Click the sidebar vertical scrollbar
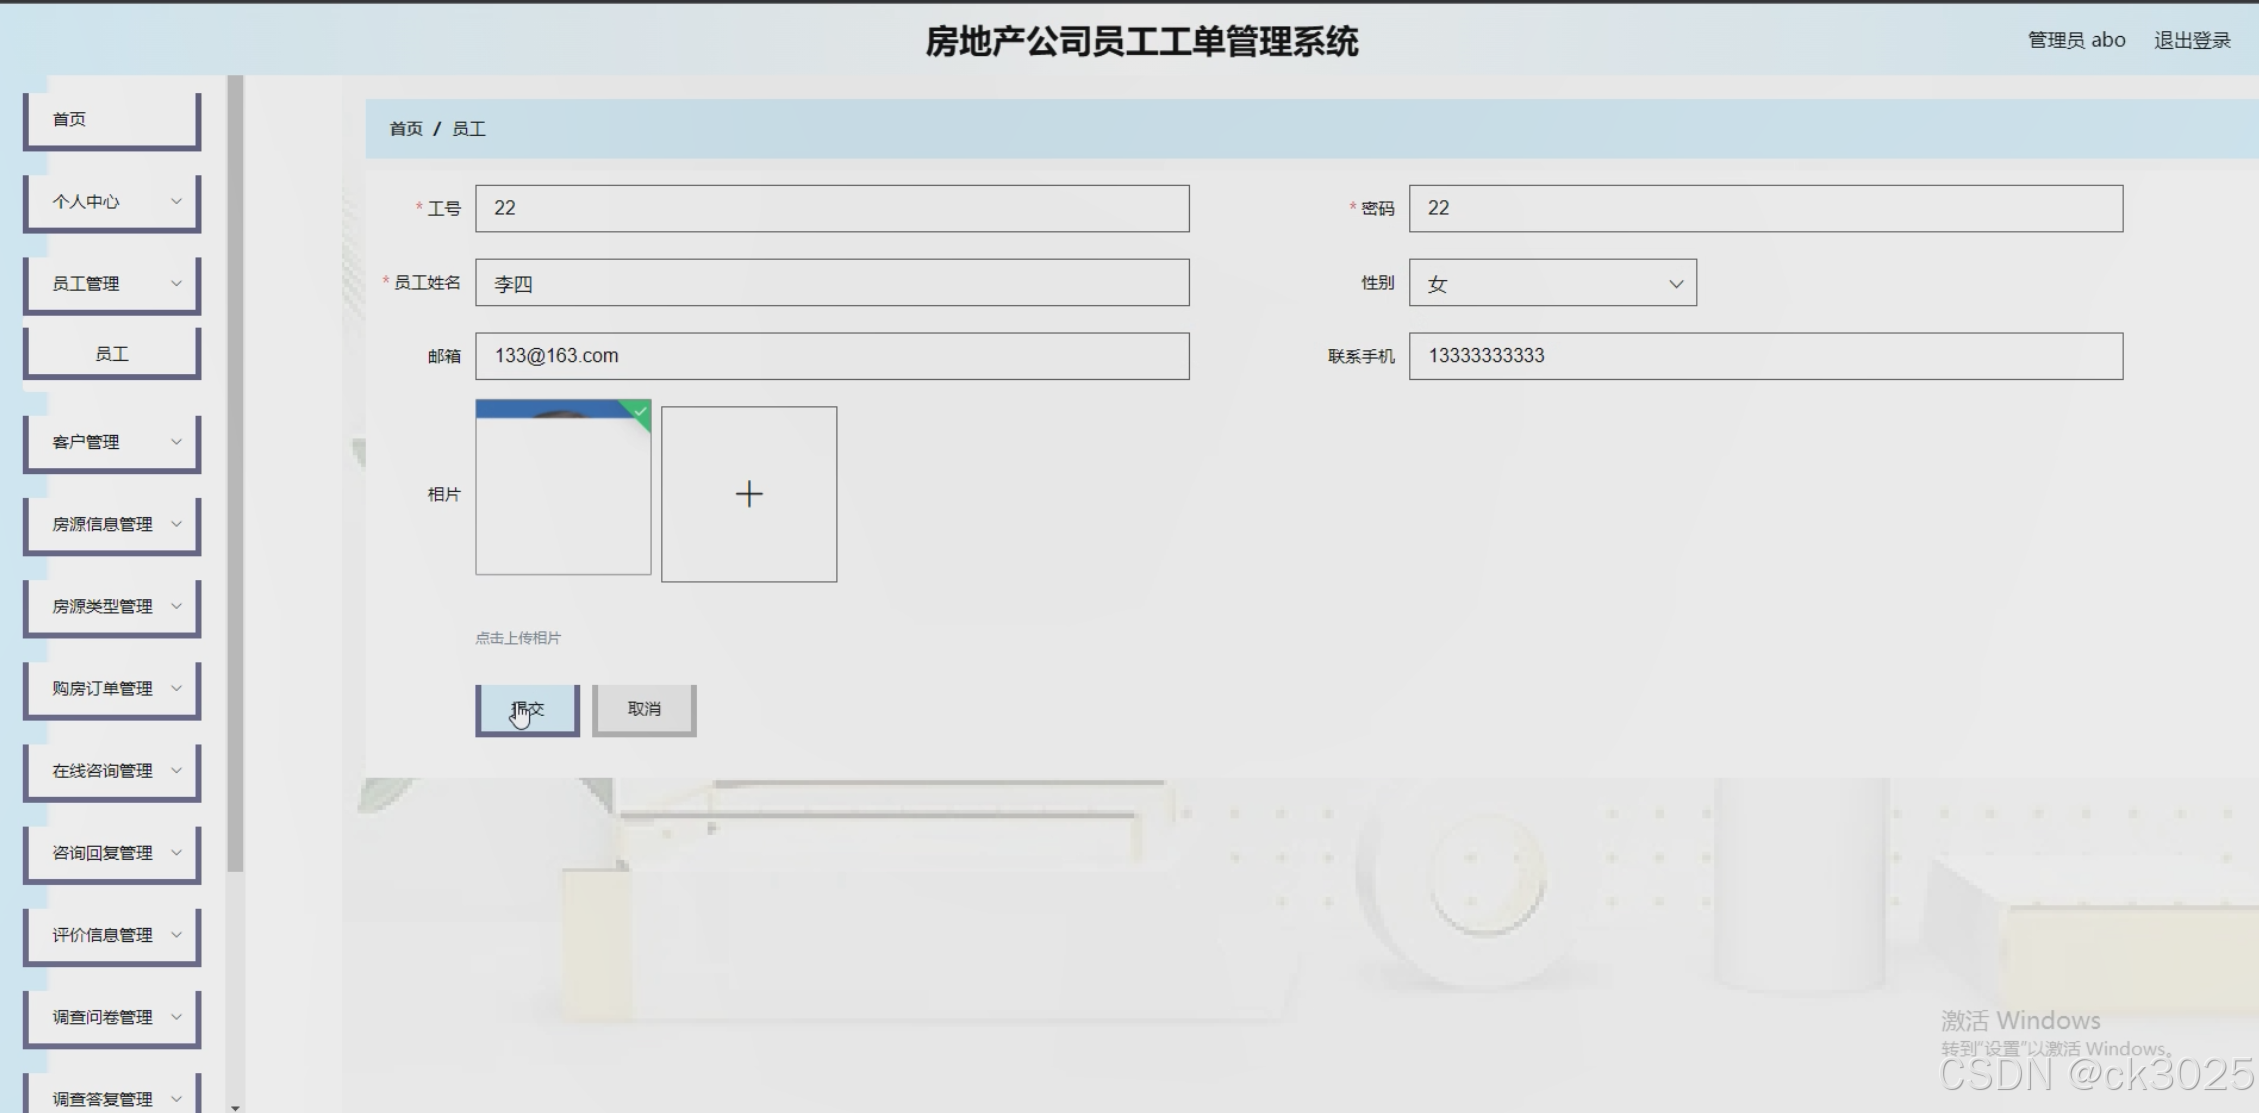2259x1113 pixels. click(235, 470)
